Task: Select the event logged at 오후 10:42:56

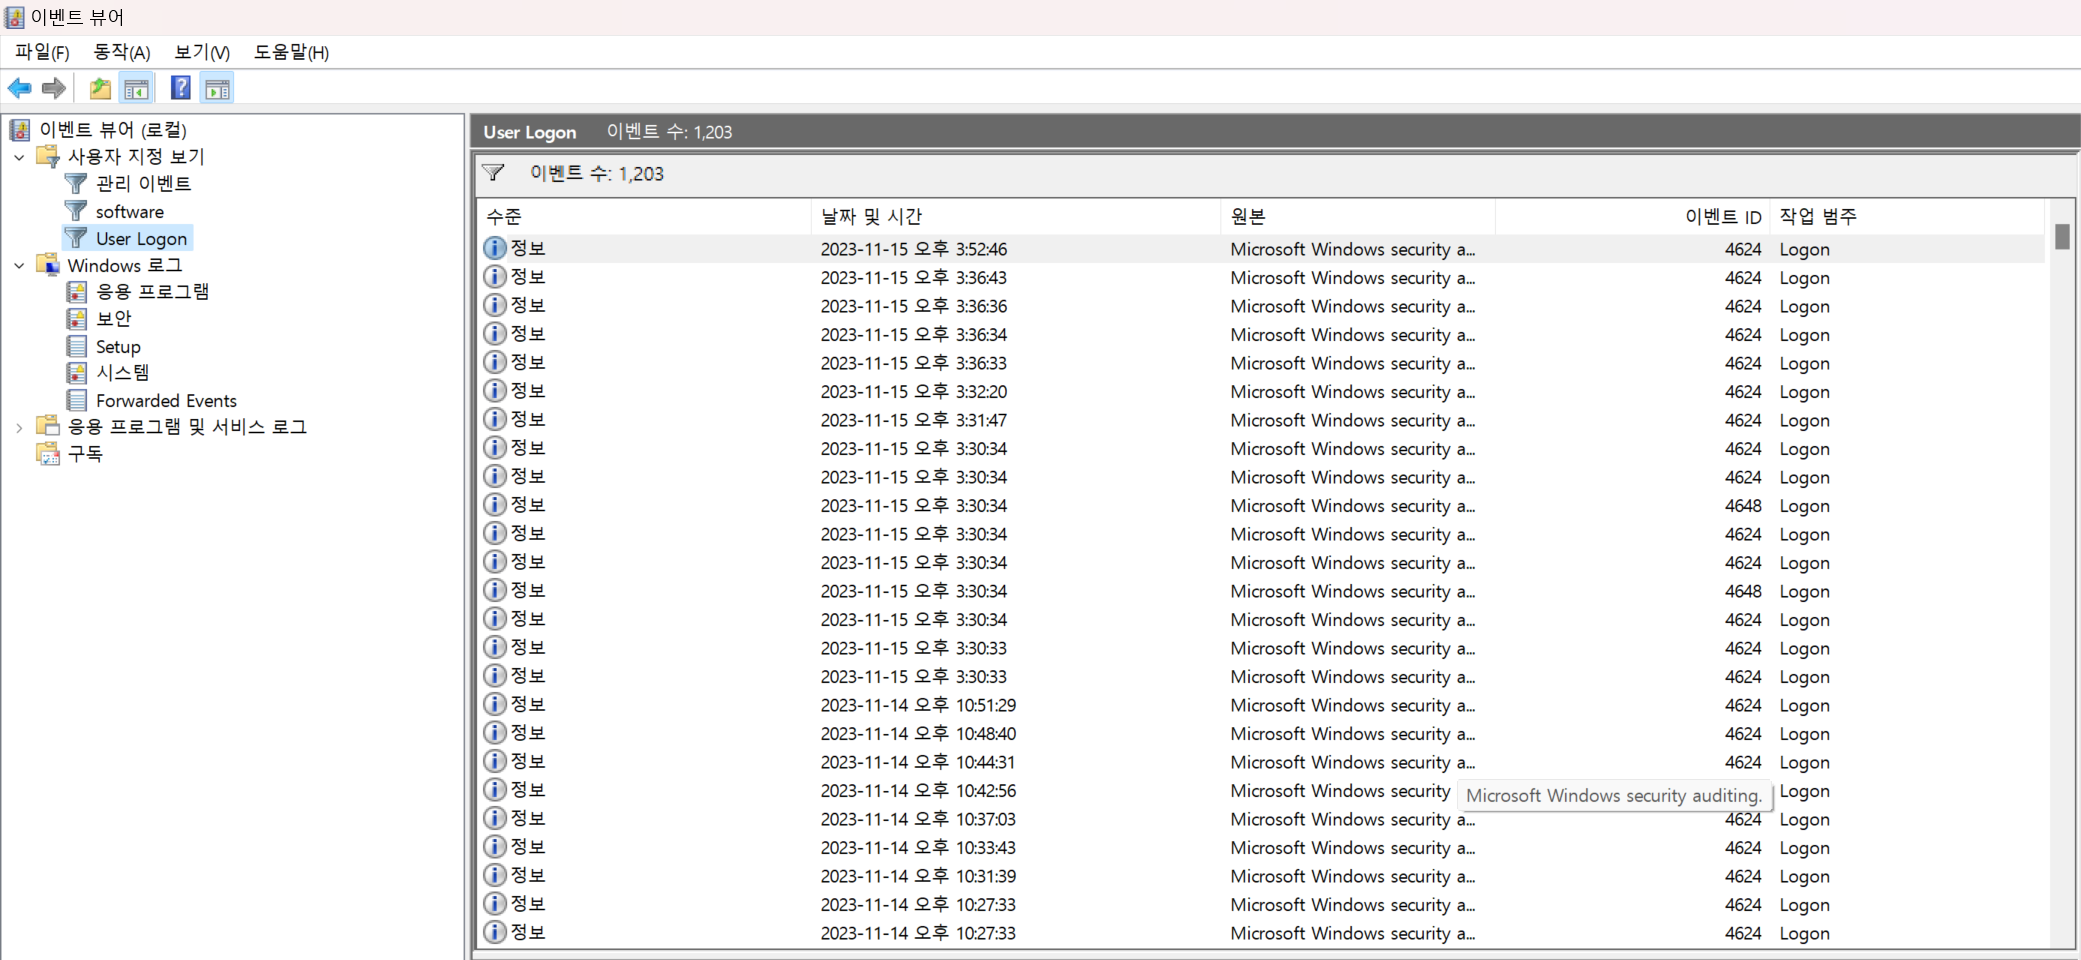Action: 1262,790
